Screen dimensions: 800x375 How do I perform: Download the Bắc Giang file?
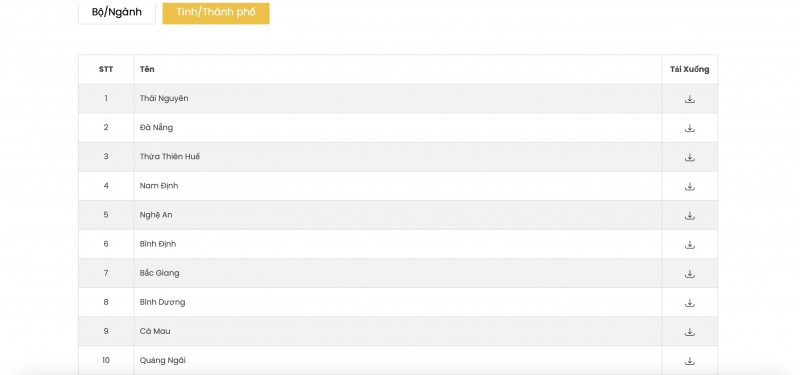tap(689, 273)
